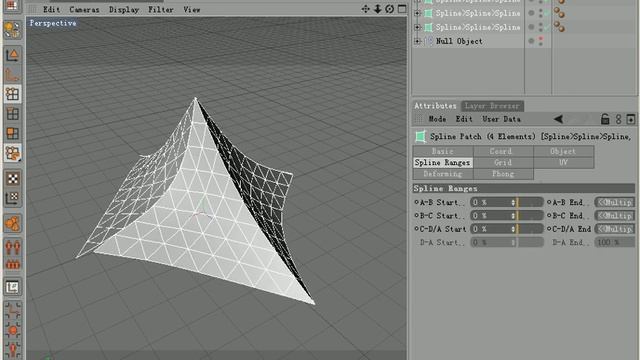Open the Coord properties tab
Screen dimensions: 640x360
[503, 151]
